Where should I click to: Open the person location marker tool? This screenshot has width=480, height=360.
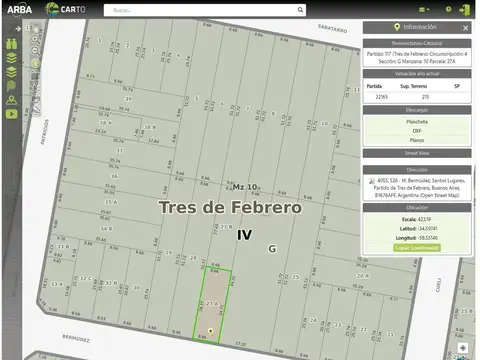pos(12,100)
